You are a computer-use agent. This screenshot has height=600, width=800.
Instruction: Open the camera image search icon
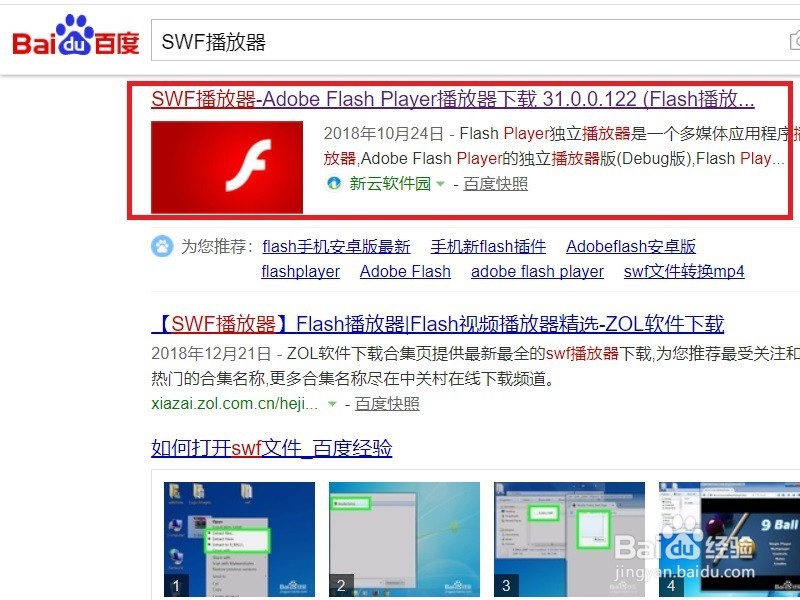[795, 41]
